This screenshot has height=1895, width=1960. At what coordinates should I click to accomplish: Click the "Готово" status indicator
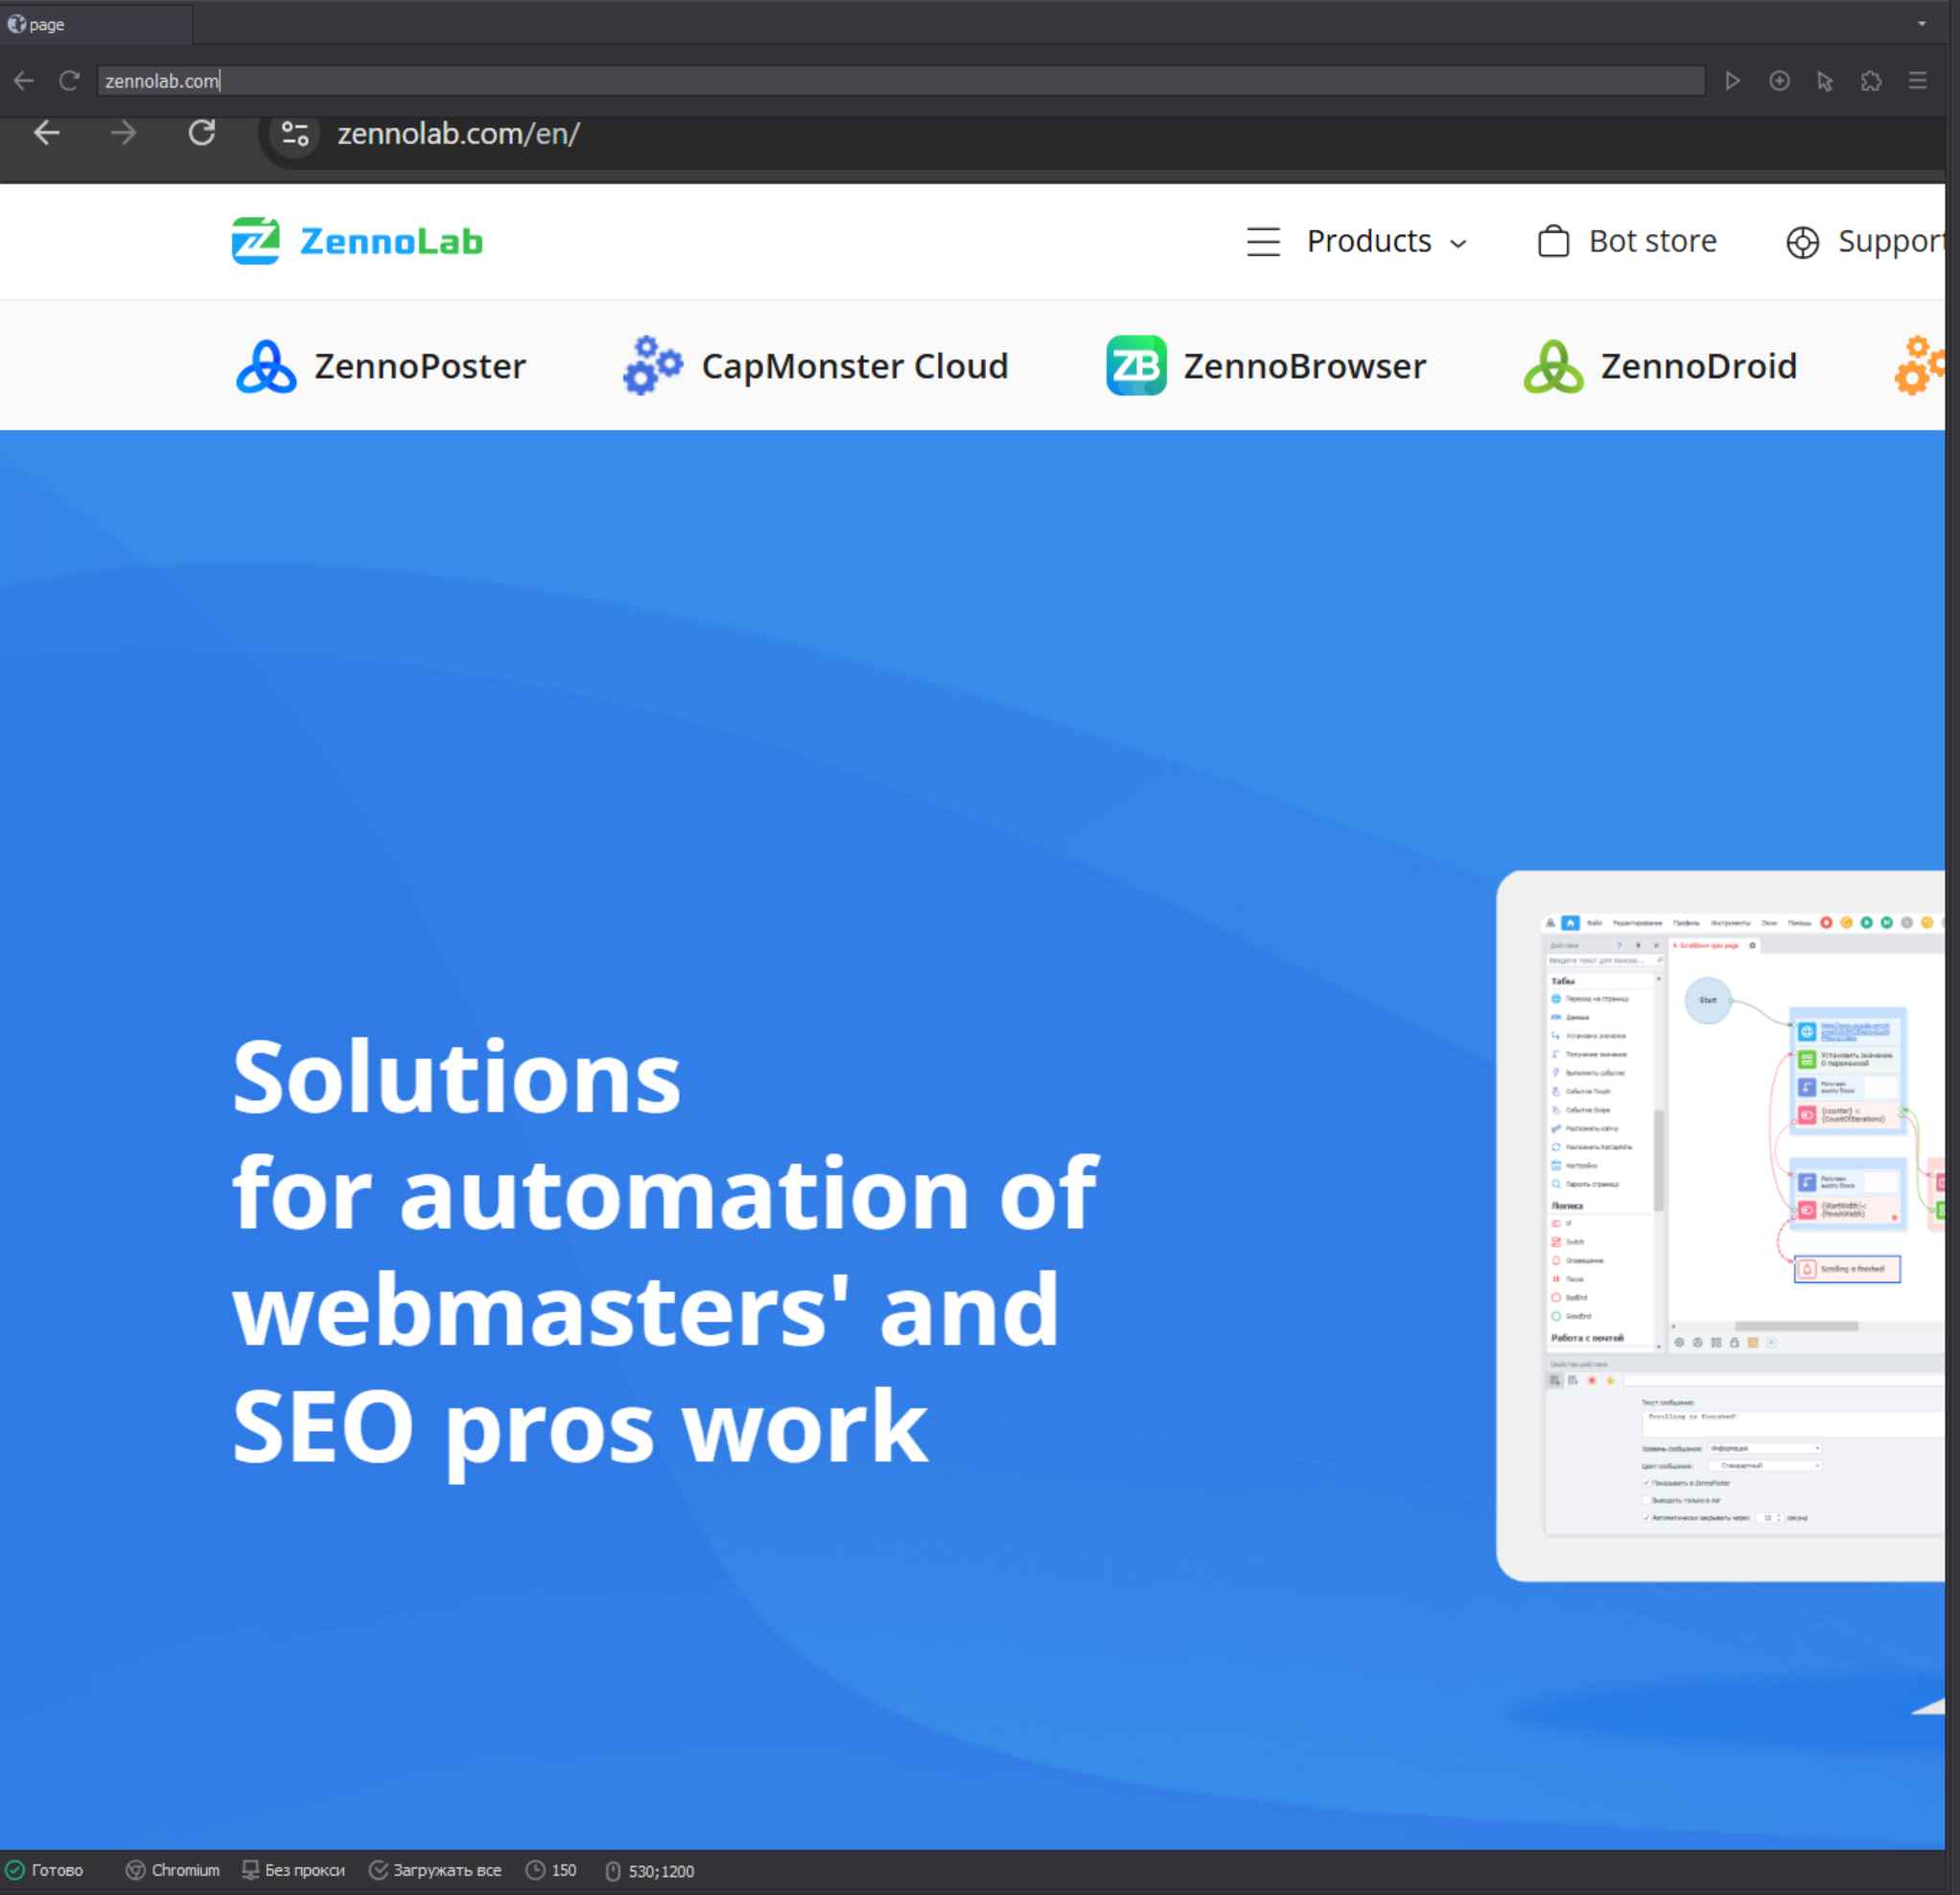[x=45, y=1871]
